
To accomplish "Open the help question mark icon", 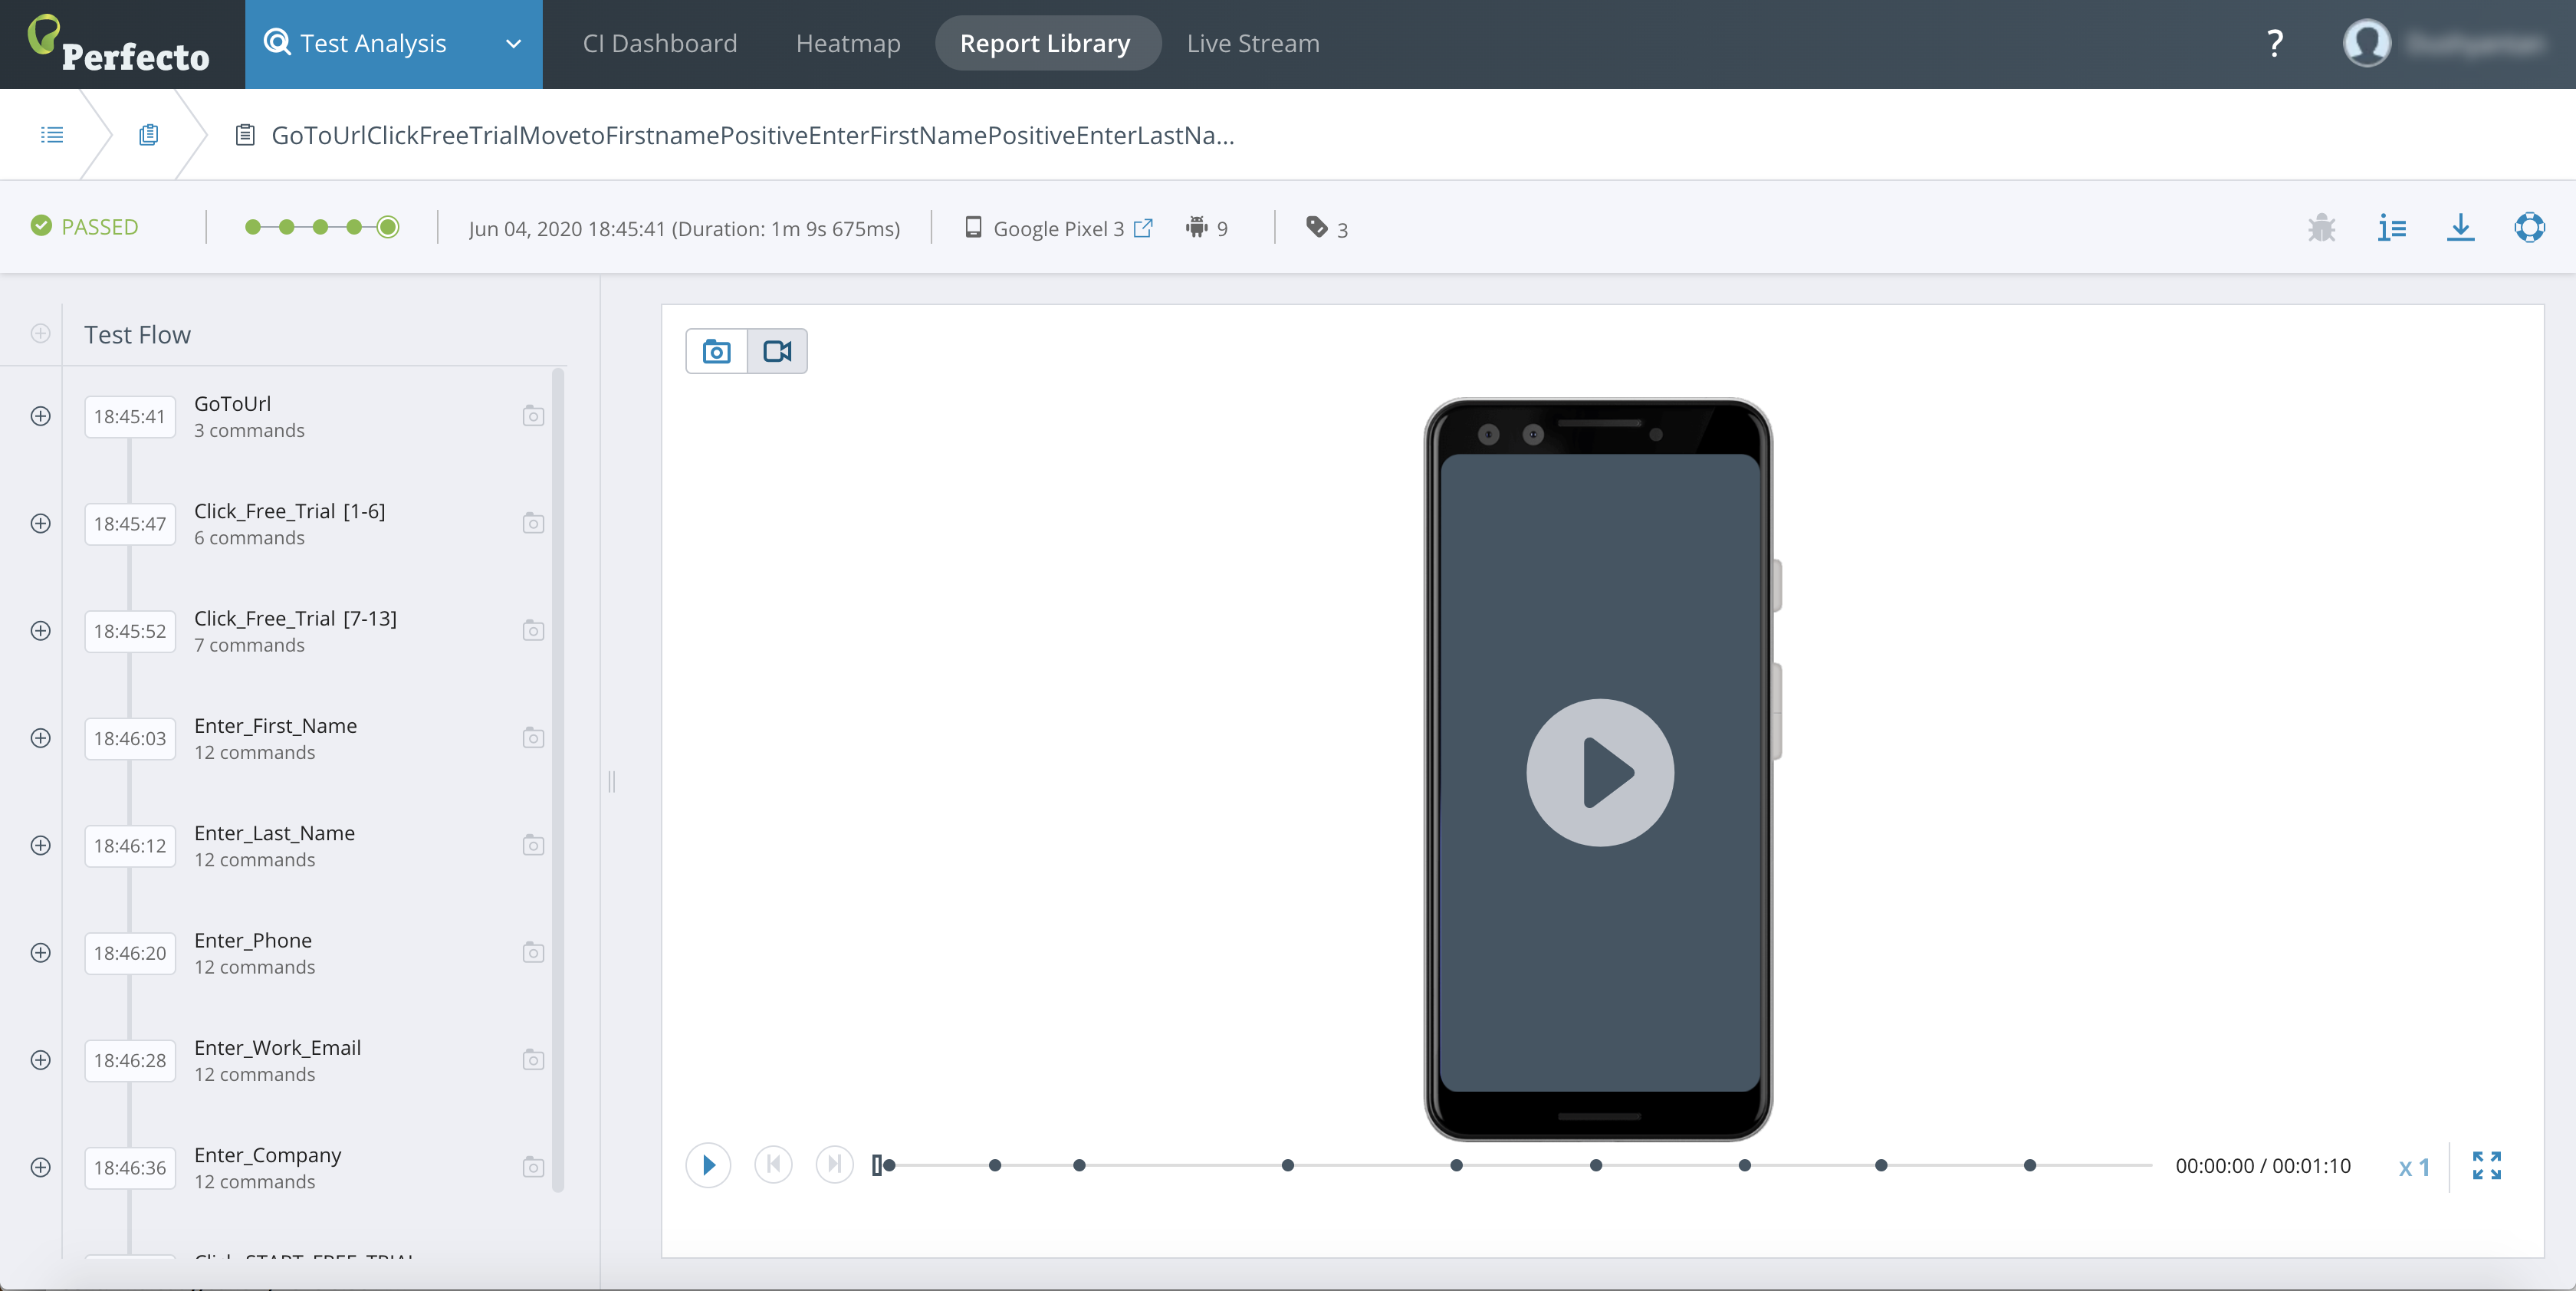I will (2274, 43).
